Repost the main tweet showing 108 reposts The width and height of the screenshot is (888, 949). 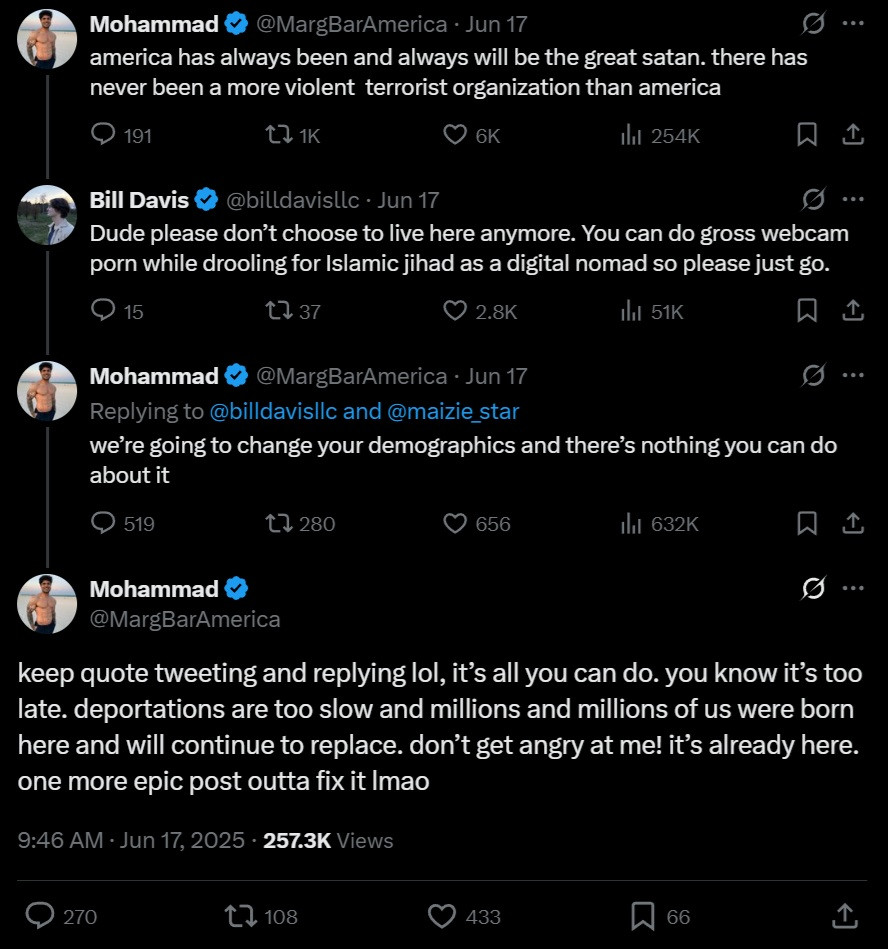pyautogui.click(x=241, y=916)
